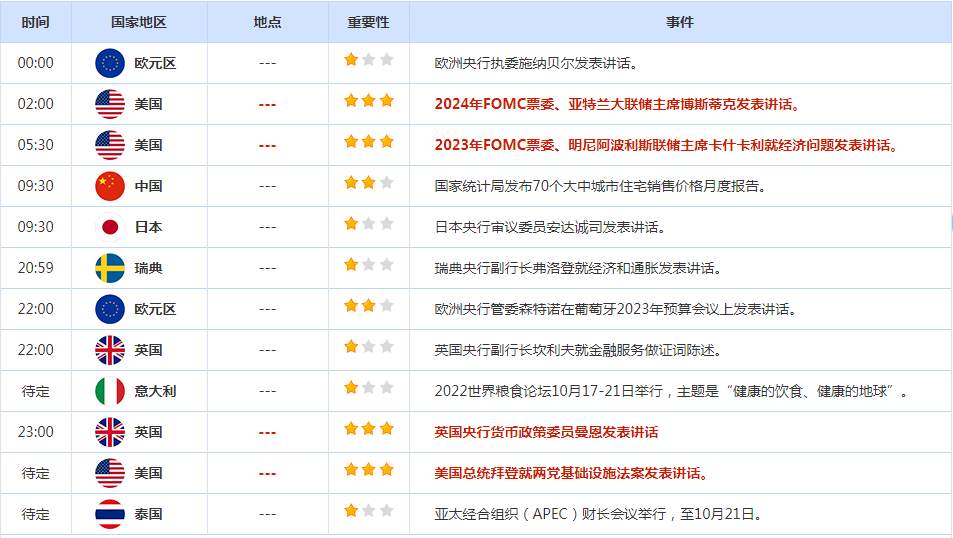Click the China flag icon
Screen dimensions: 953x538
(110, 186)
